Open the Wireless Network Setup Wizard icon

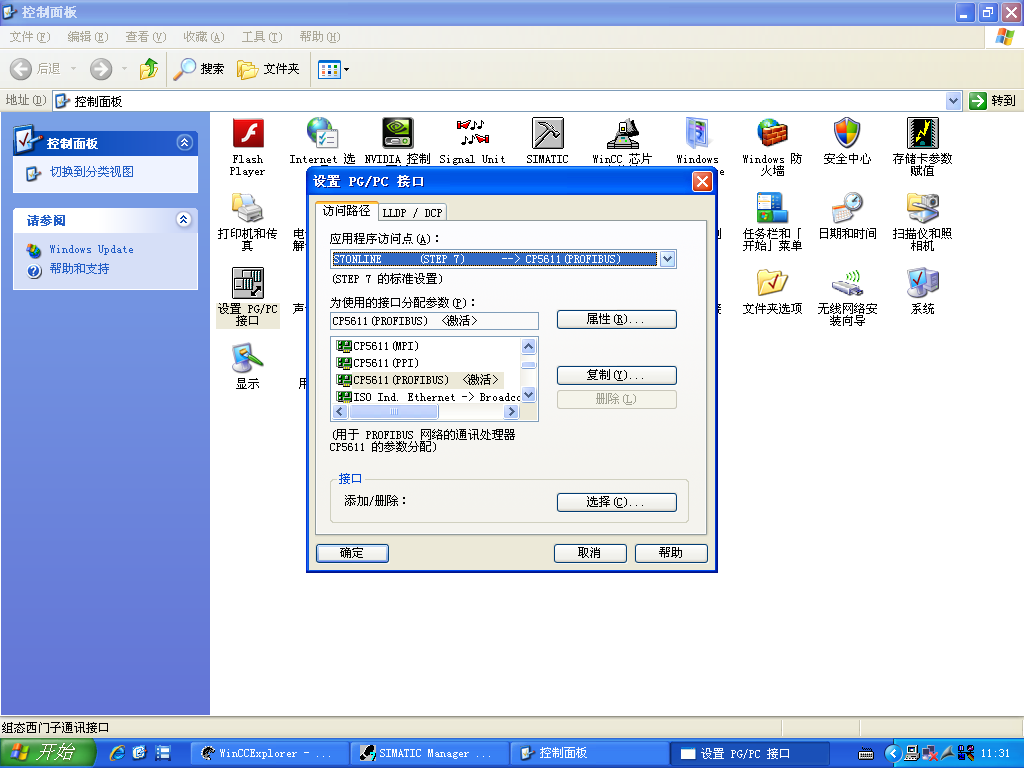click(847, 297)
